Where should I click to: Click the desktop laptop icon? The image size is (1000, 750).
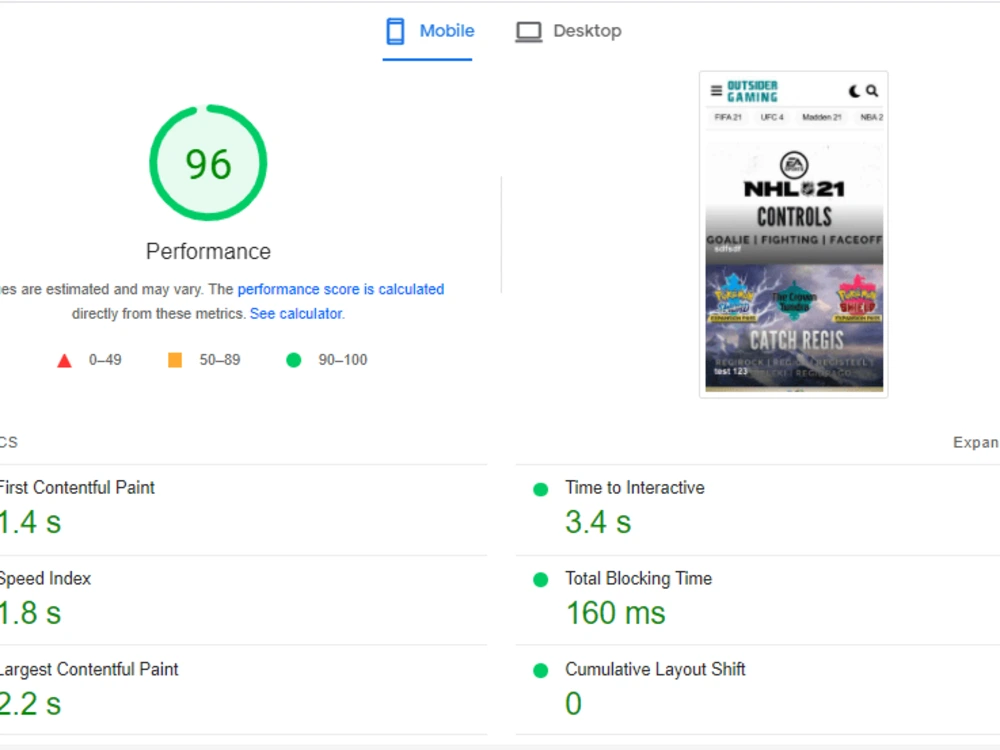click(529, 32)
